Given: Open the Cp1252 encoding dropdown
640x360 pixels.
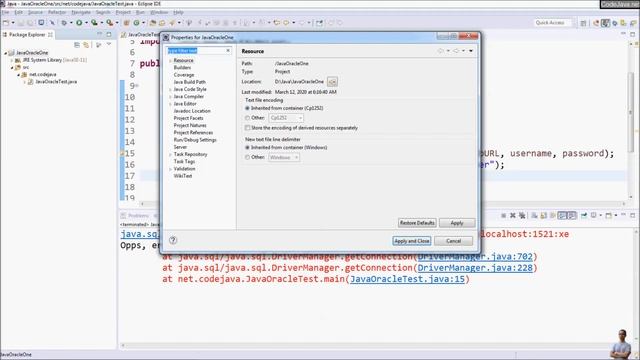Looking at the screenshot, I should pos(286,118).
